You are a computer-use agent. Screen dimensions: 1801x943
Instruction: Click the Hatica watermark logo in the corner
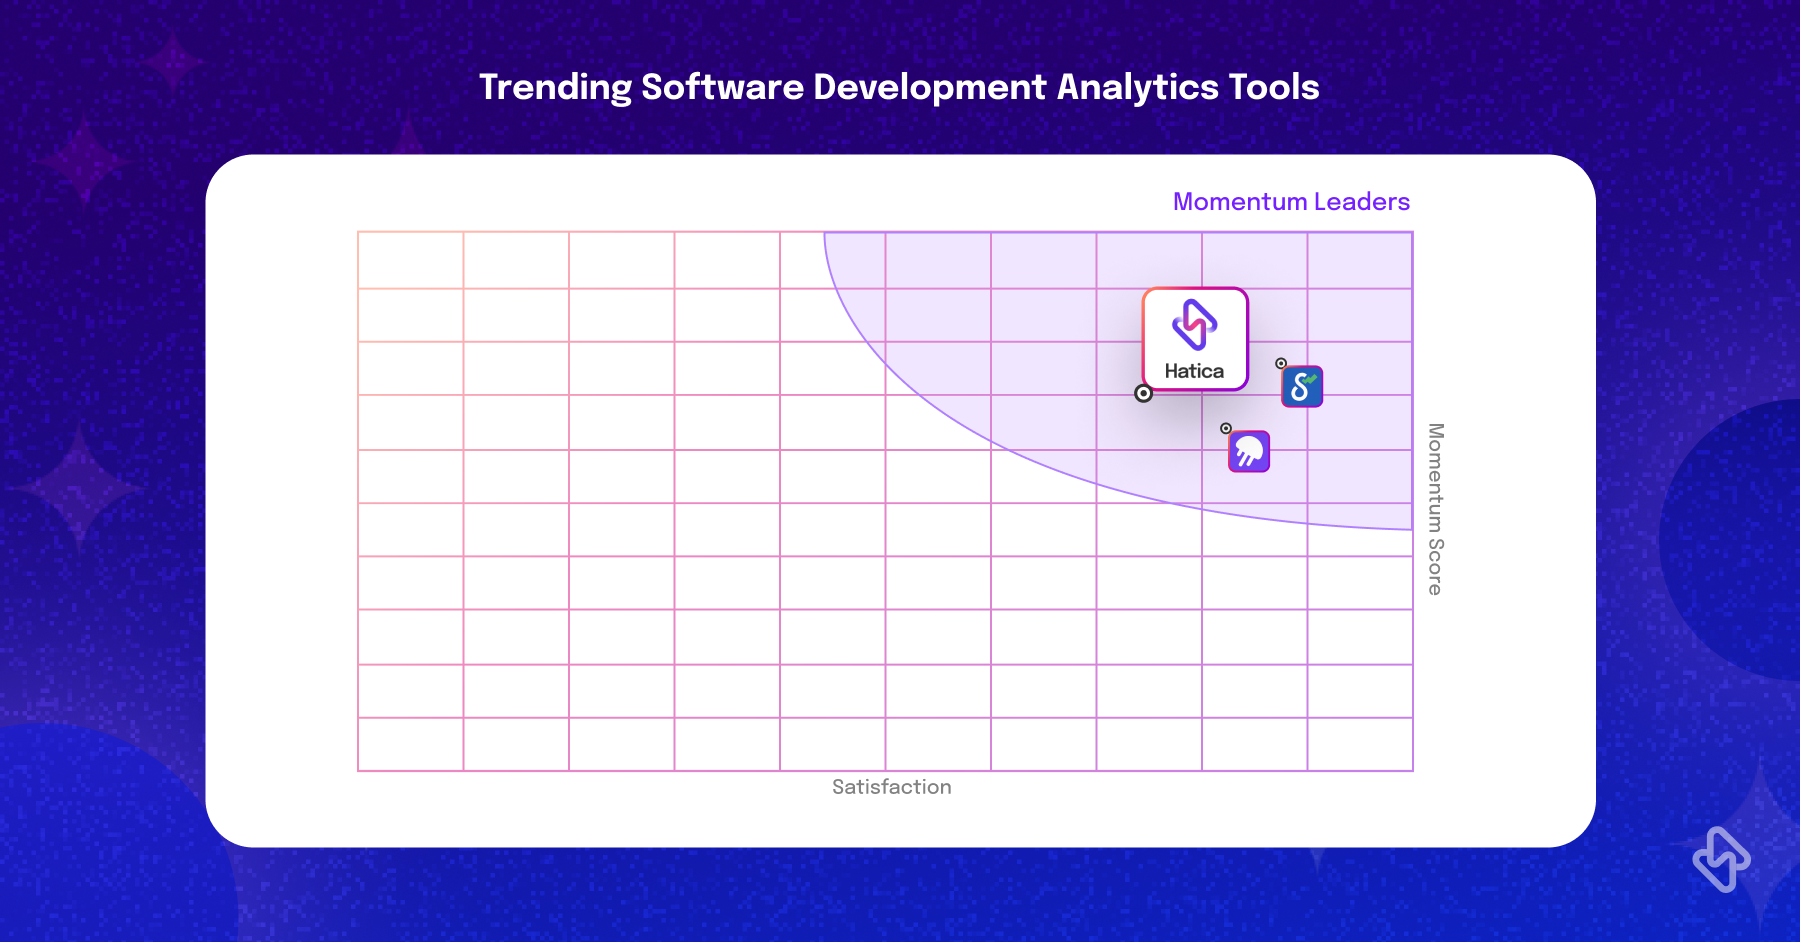1722,859
